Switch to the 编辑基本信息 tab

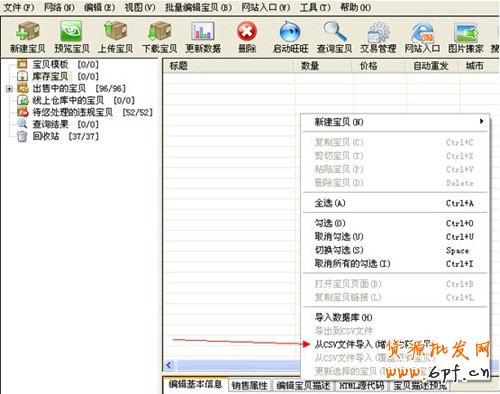click(x=195, y=384)
